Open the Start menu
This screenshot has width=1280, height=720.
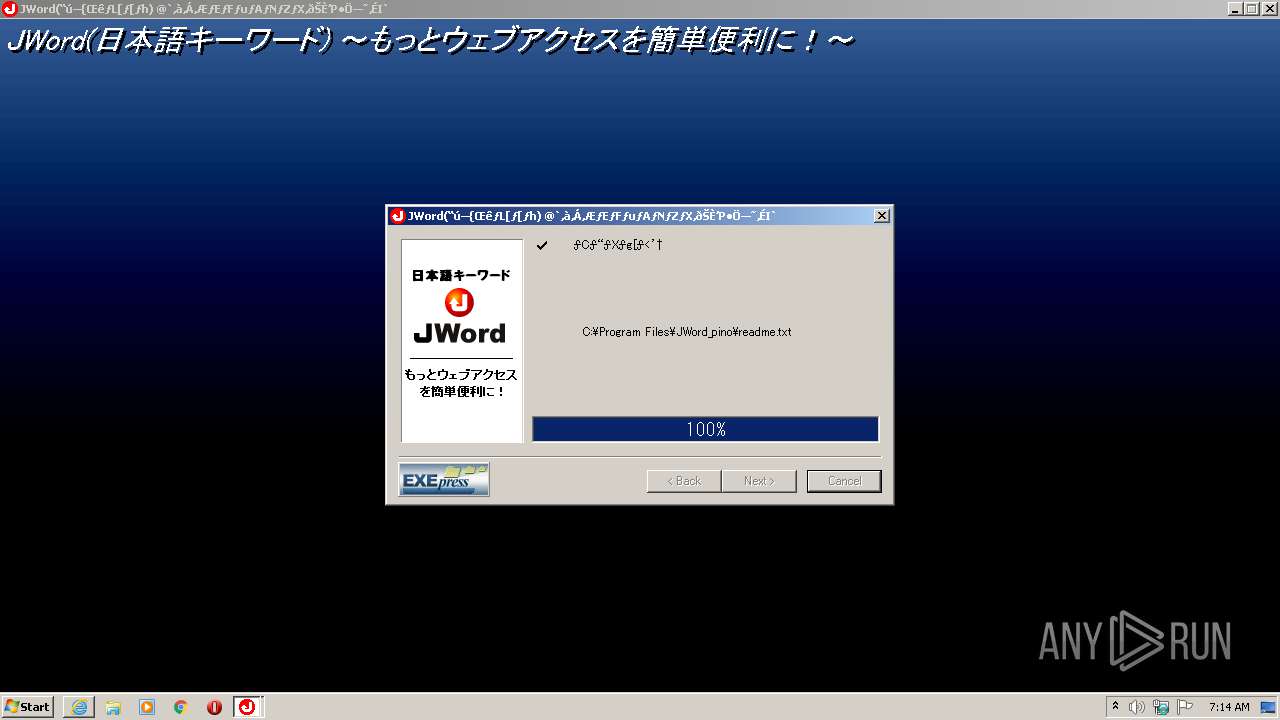click(28, 707)
